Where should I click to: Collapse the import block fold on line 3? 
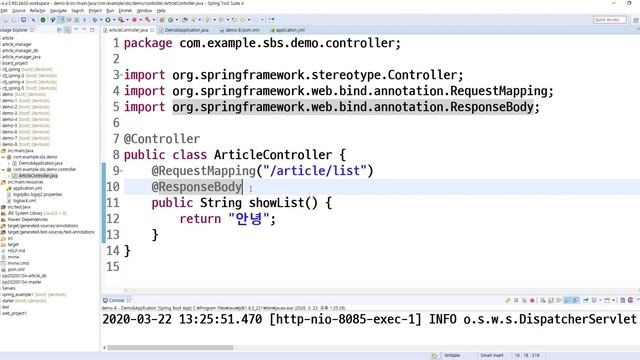click(122, 75)
